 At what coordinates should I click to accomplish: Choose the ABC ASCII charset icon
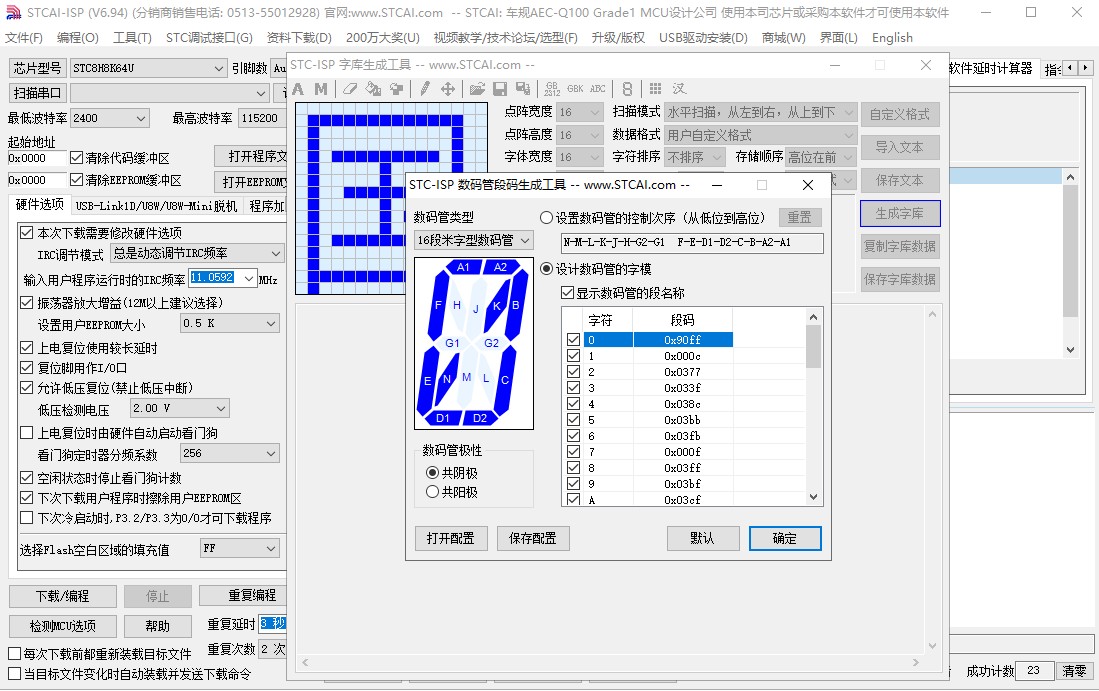point(598,89)
